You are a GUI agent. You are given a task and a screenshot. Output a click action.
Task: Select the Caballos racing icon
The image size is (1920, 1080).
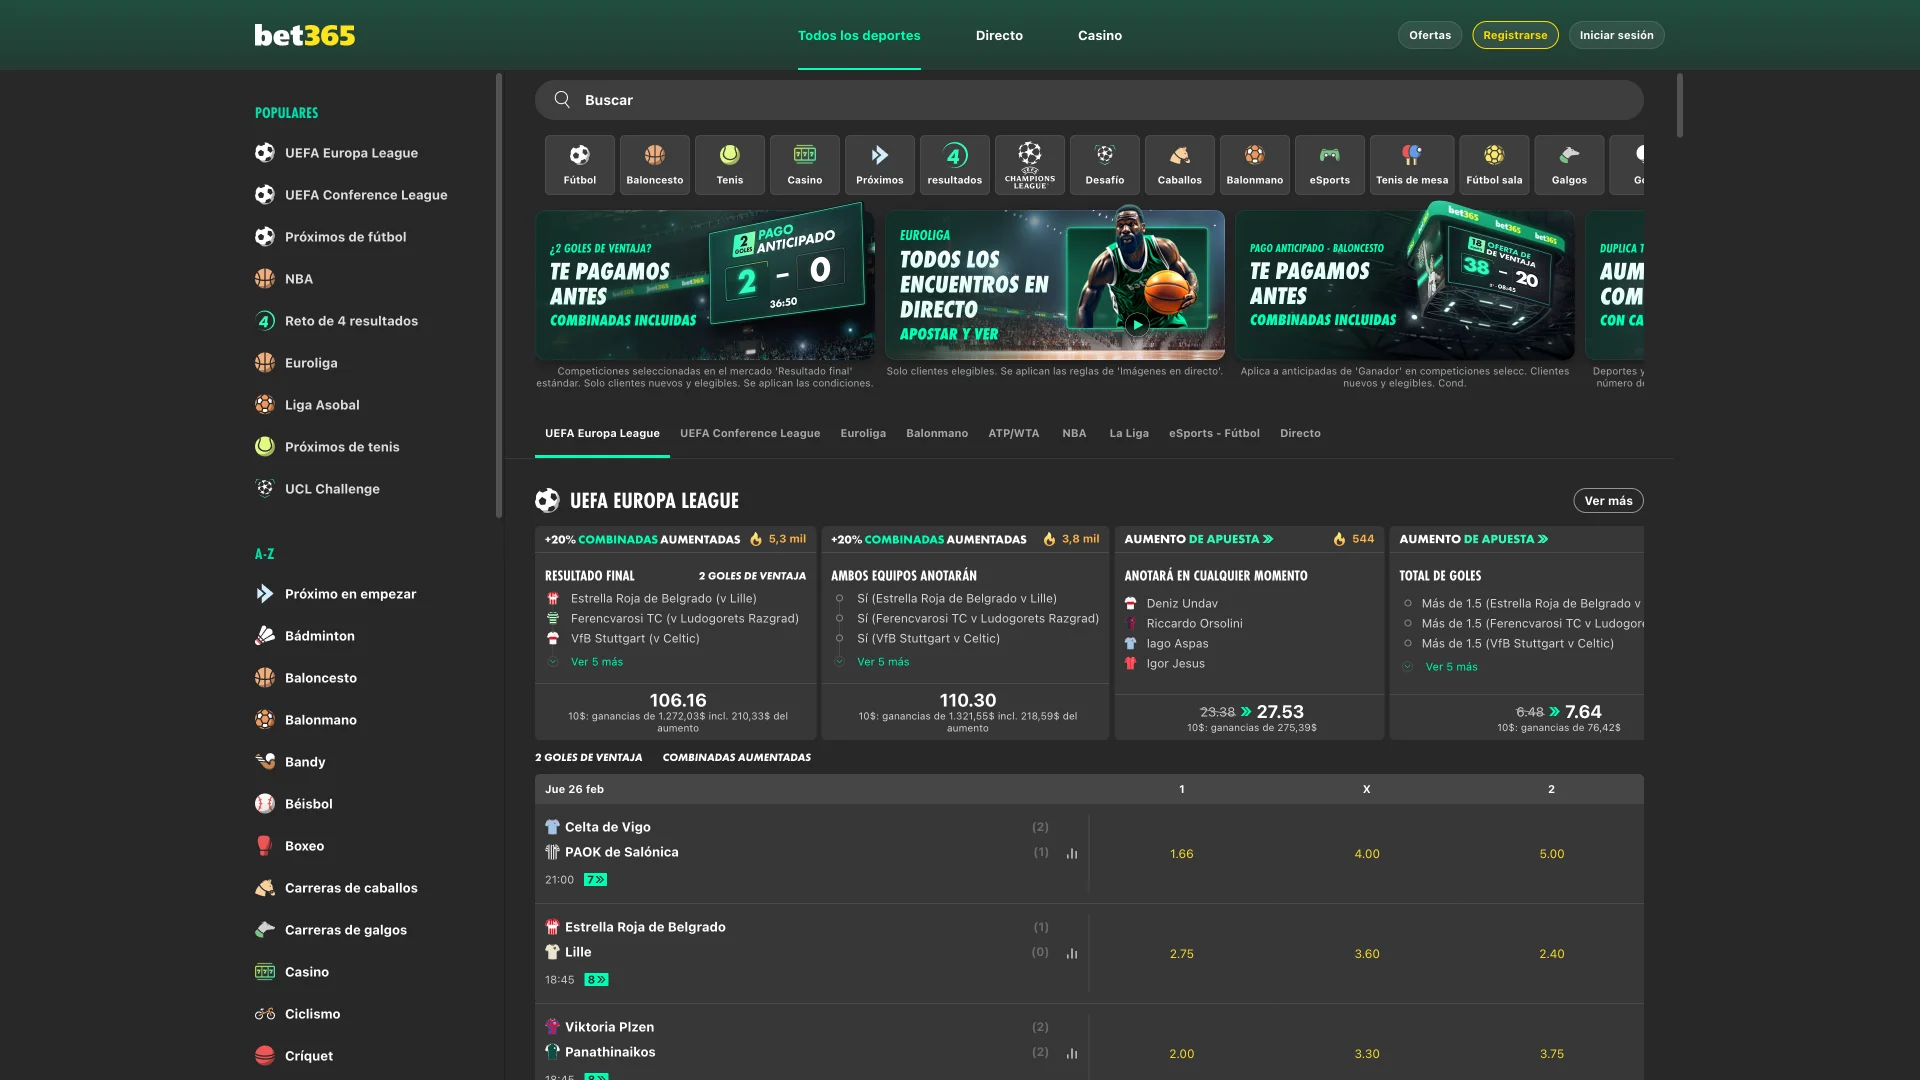1179,164
